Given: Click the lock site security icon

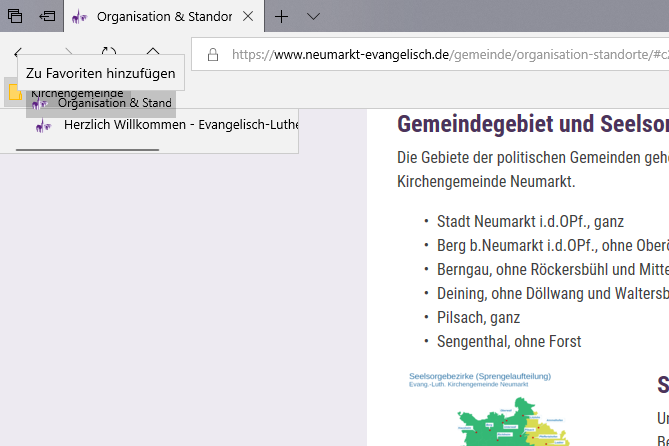Looking at the screenshot, I should pyautogui.click(x=213, y=55).
